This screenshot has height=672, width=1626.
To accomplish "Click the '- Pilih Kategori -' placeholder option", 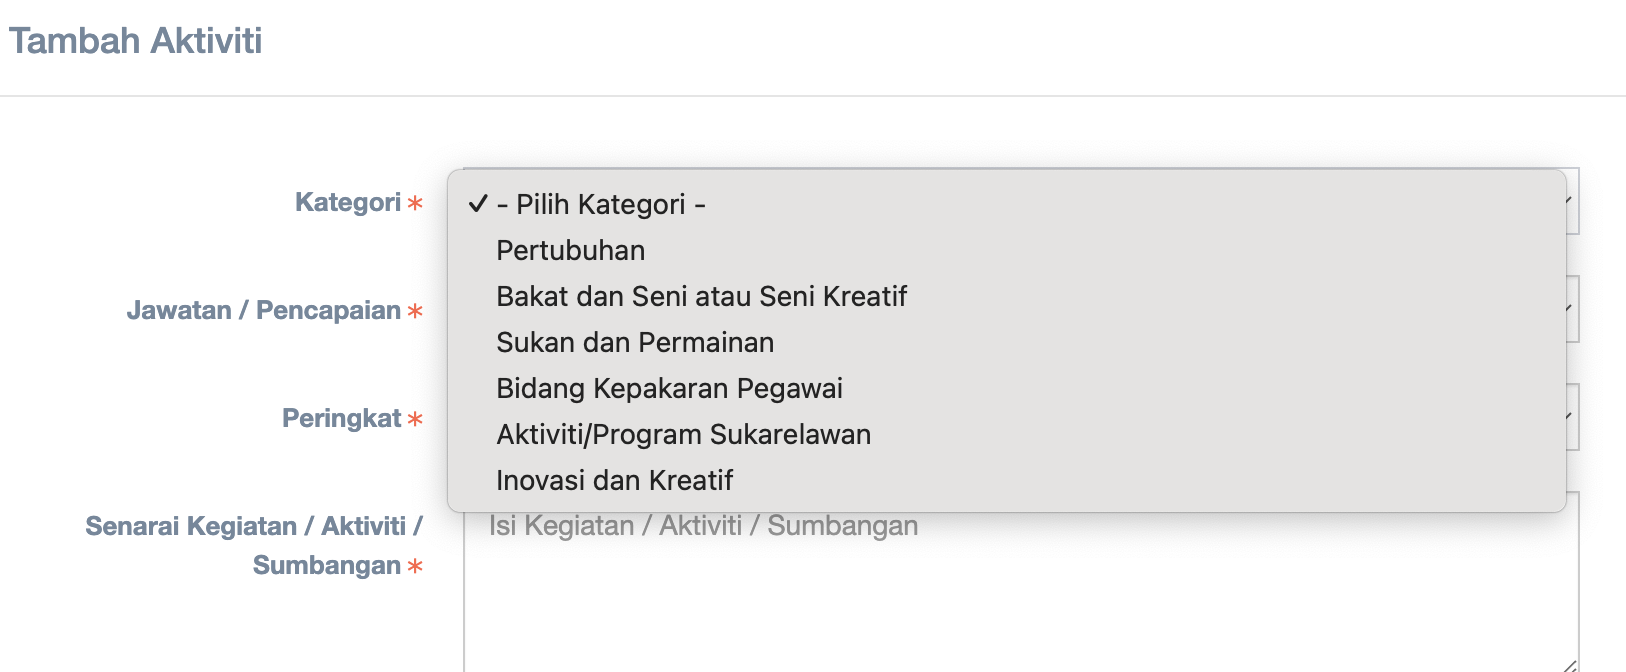I will pos(601,204).
